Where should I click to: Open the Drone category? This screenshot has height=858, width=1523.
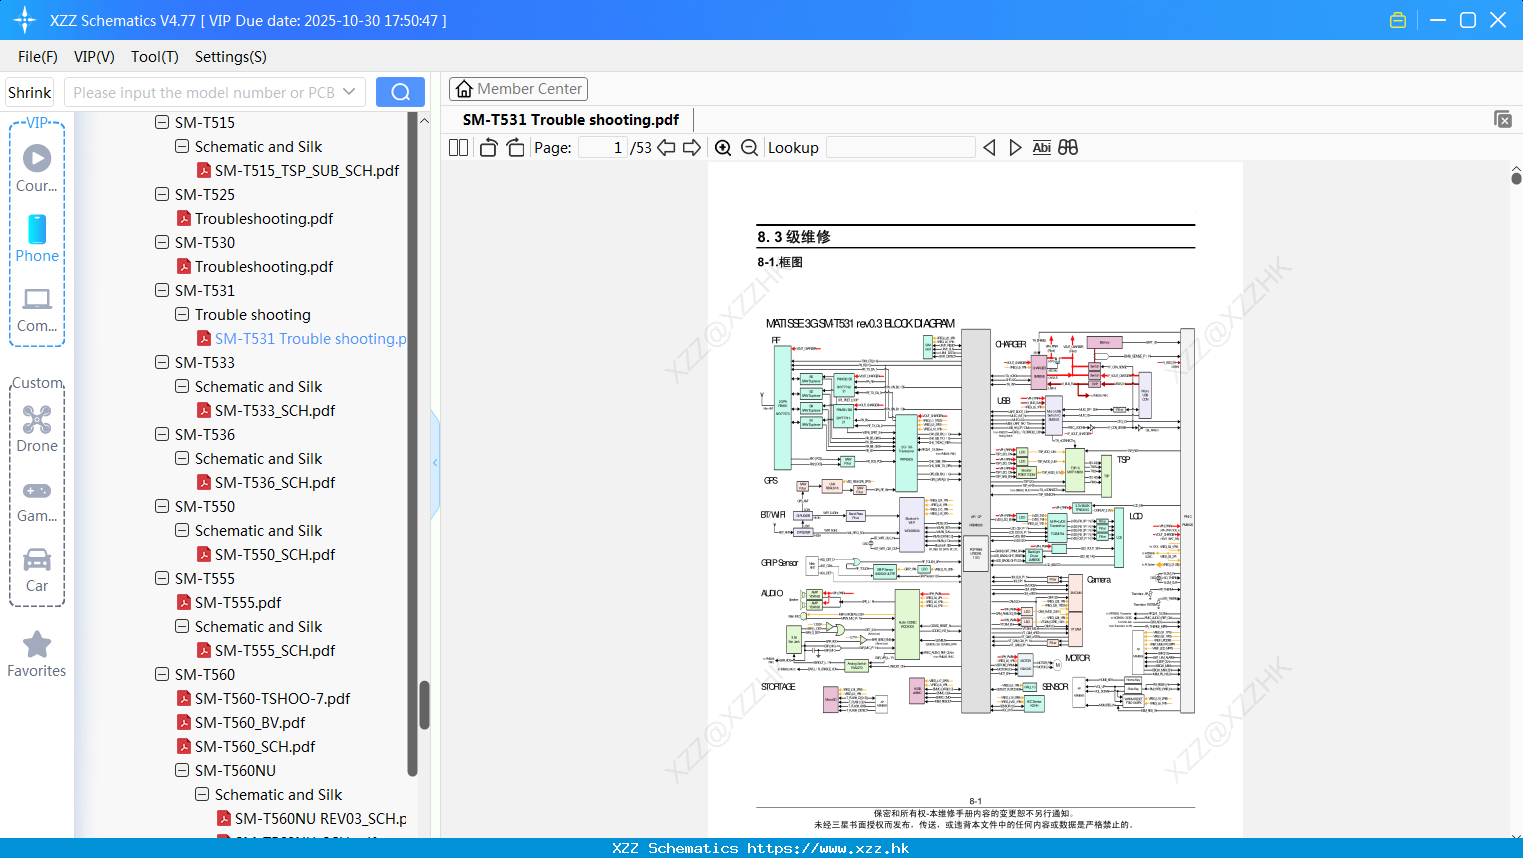click(x=37, y=429)
